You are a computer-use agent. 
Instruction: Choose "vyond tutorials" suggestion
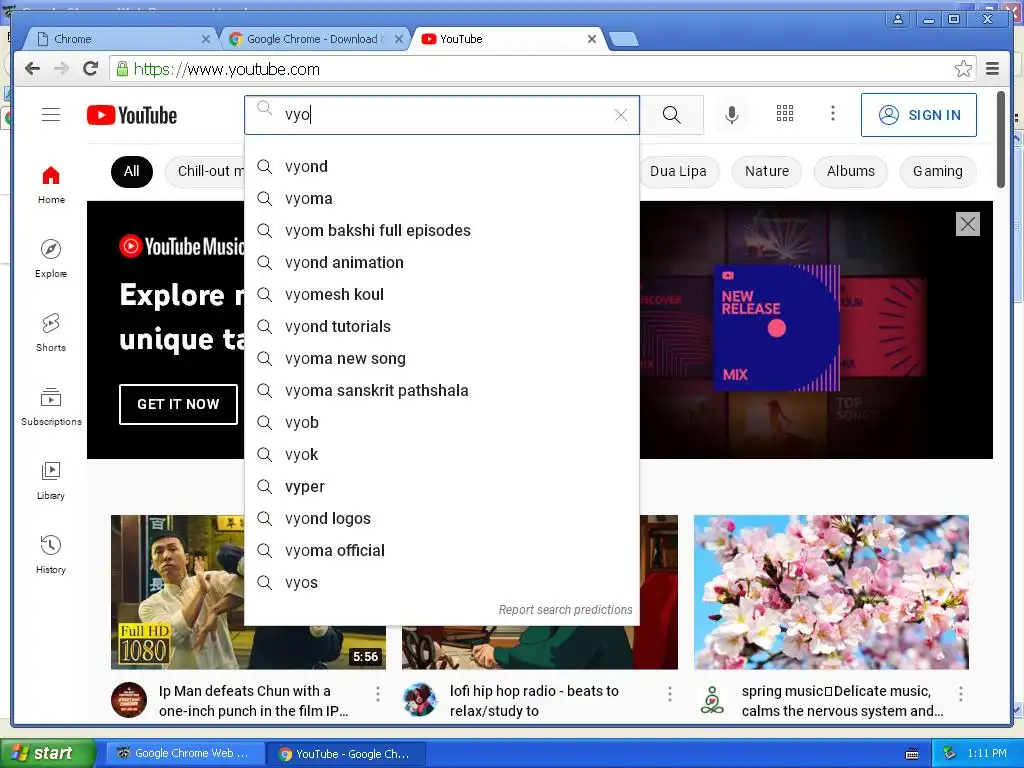click(441, 327)
